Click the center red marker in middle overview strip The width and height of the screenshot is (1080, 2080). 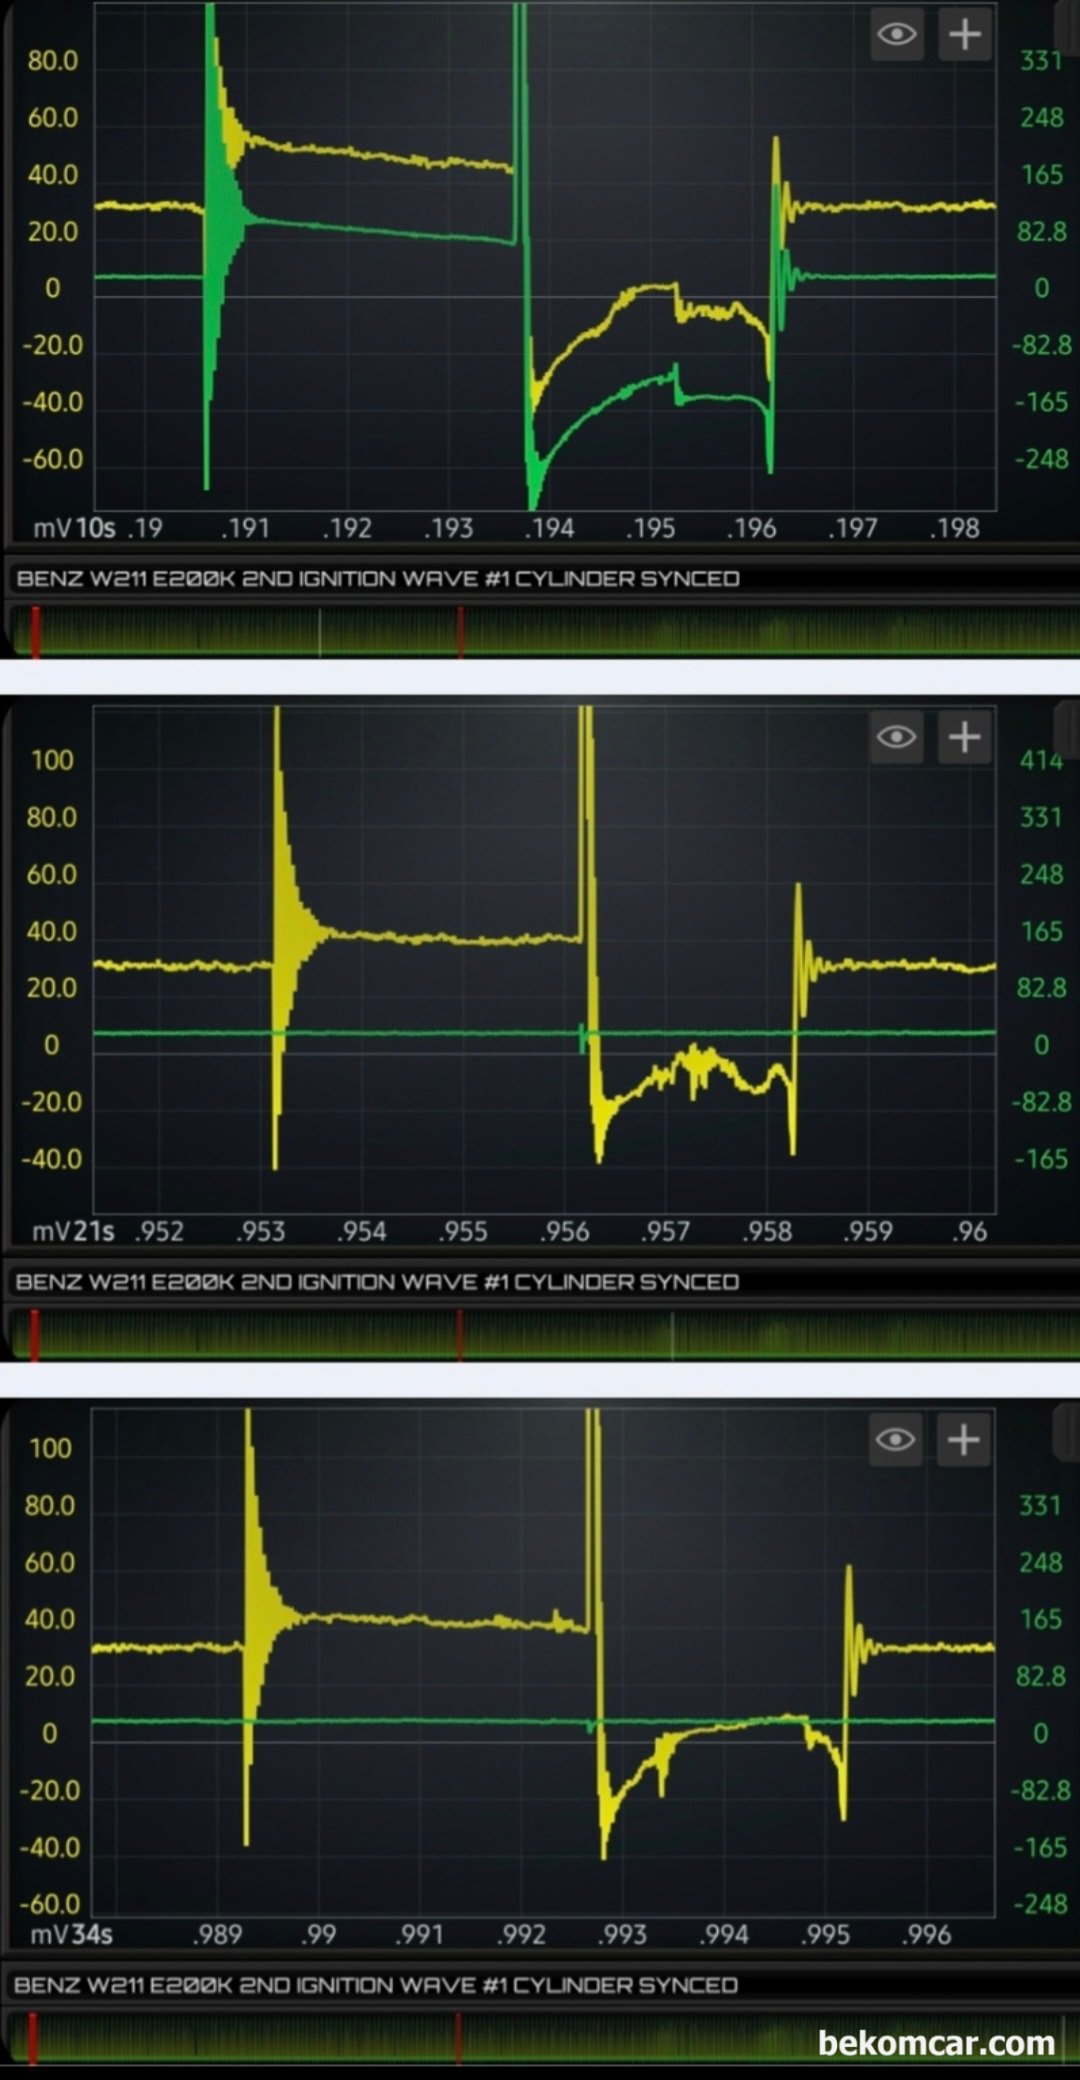pos(459,1335)
